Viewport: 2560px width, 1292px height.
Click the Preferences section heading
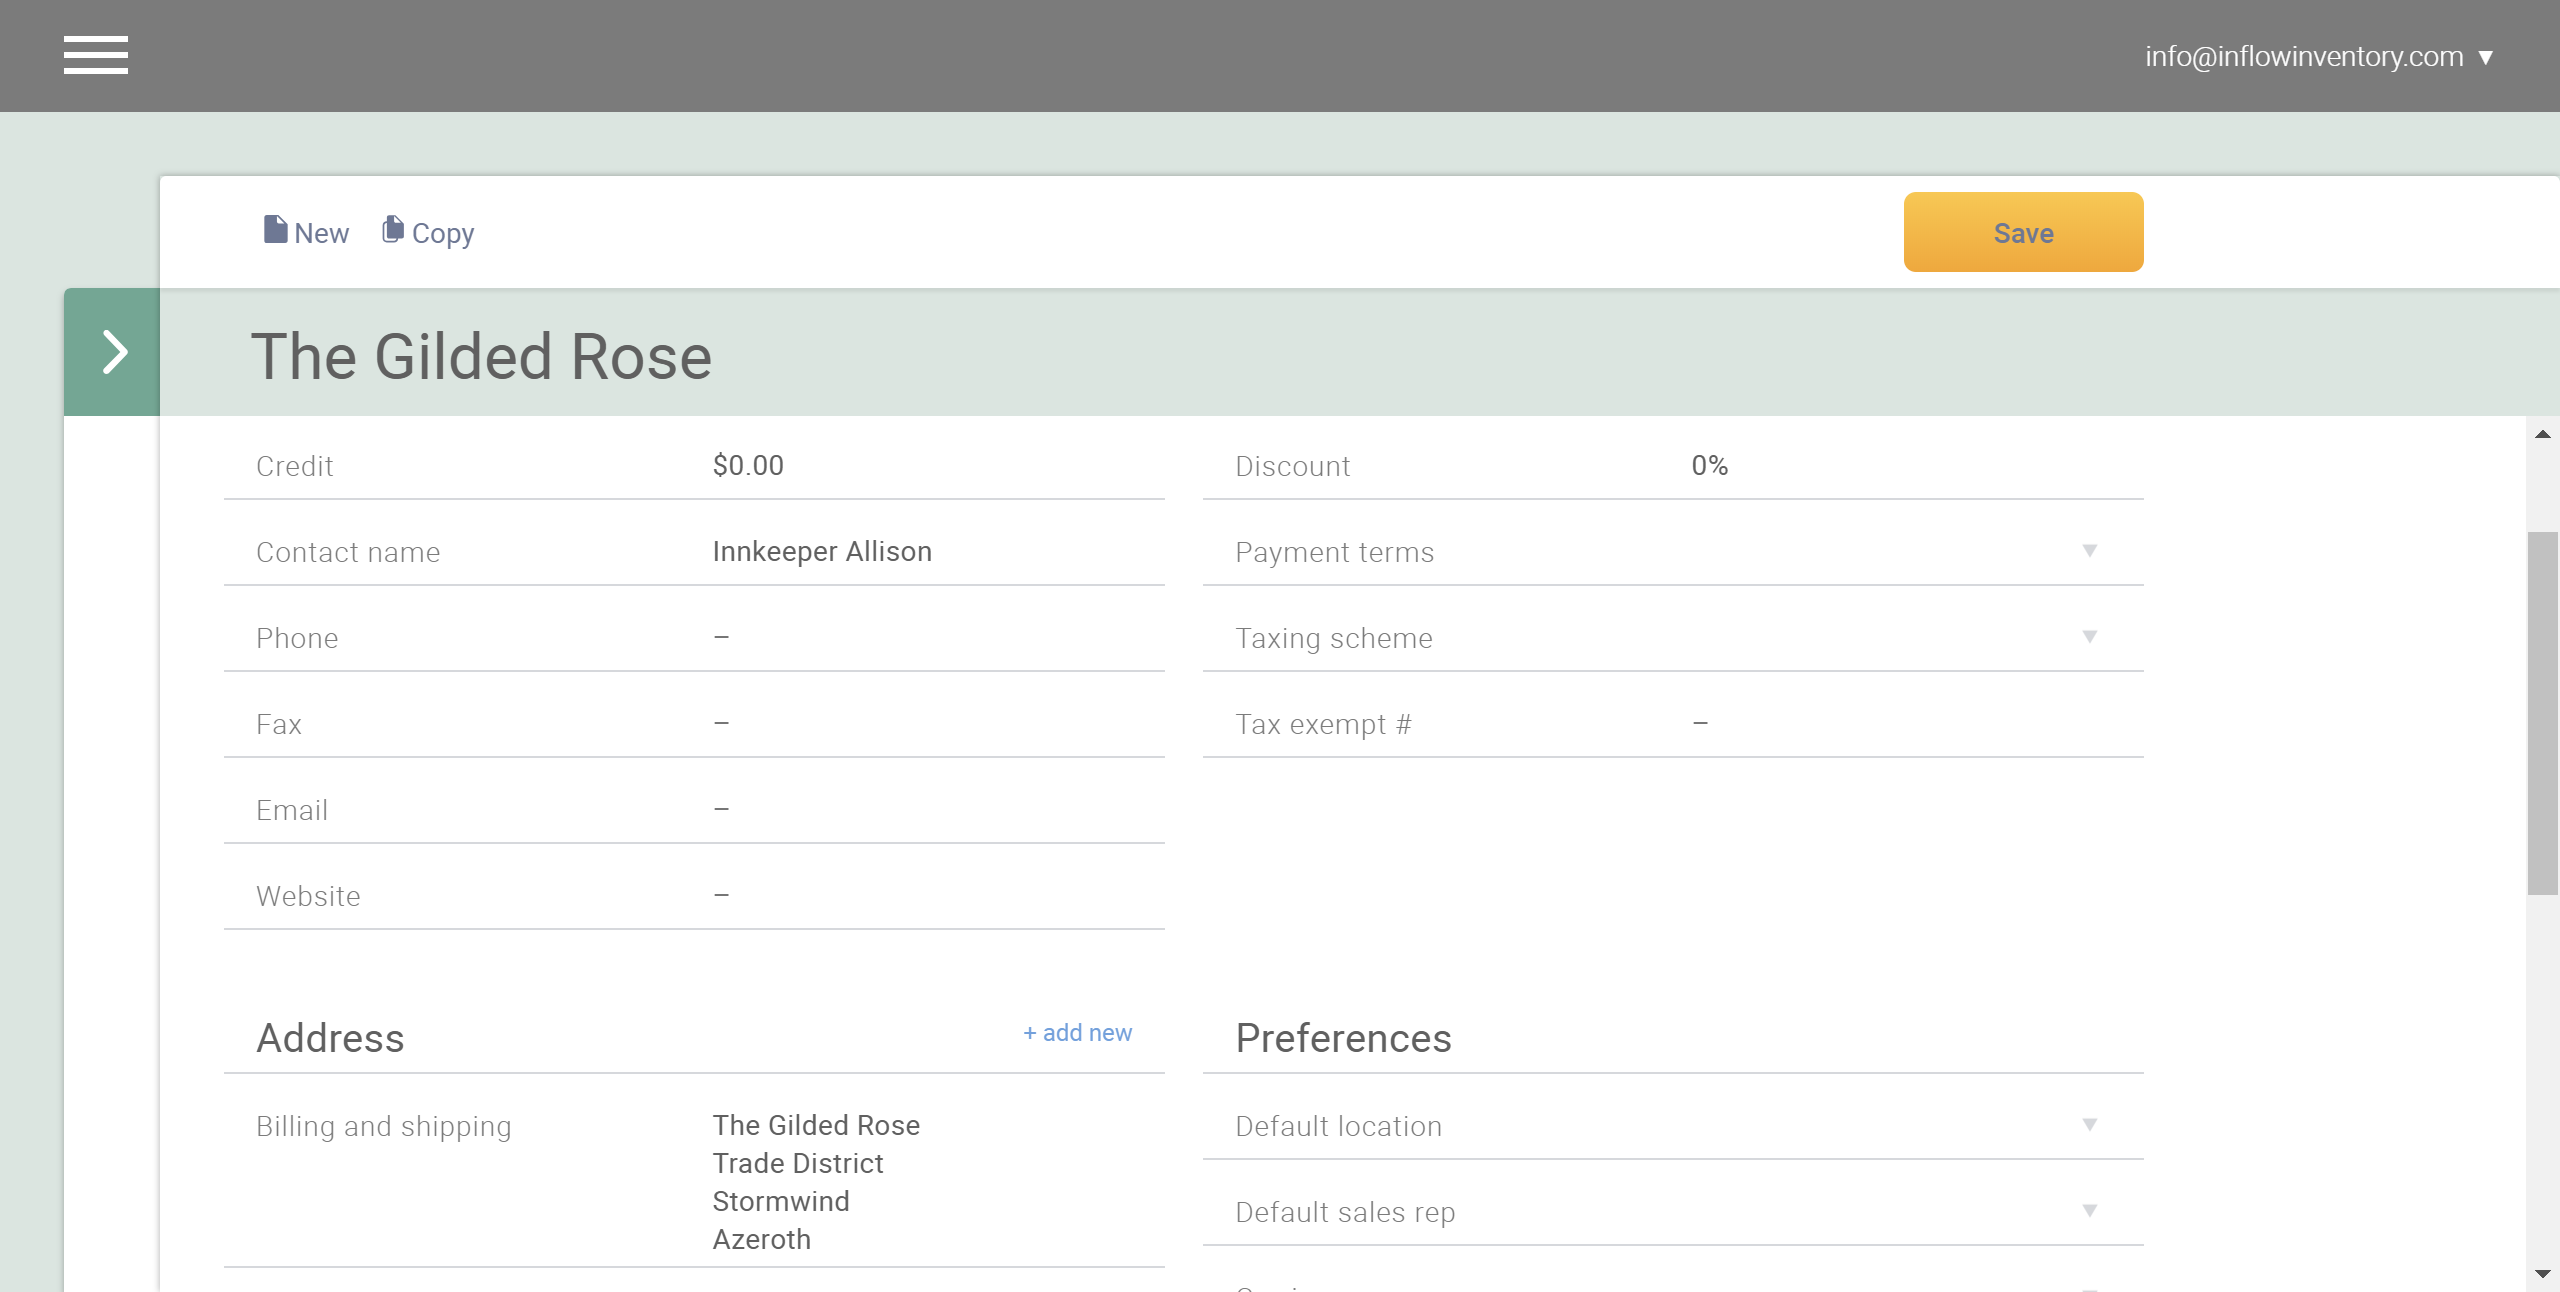point(1343,1038)
